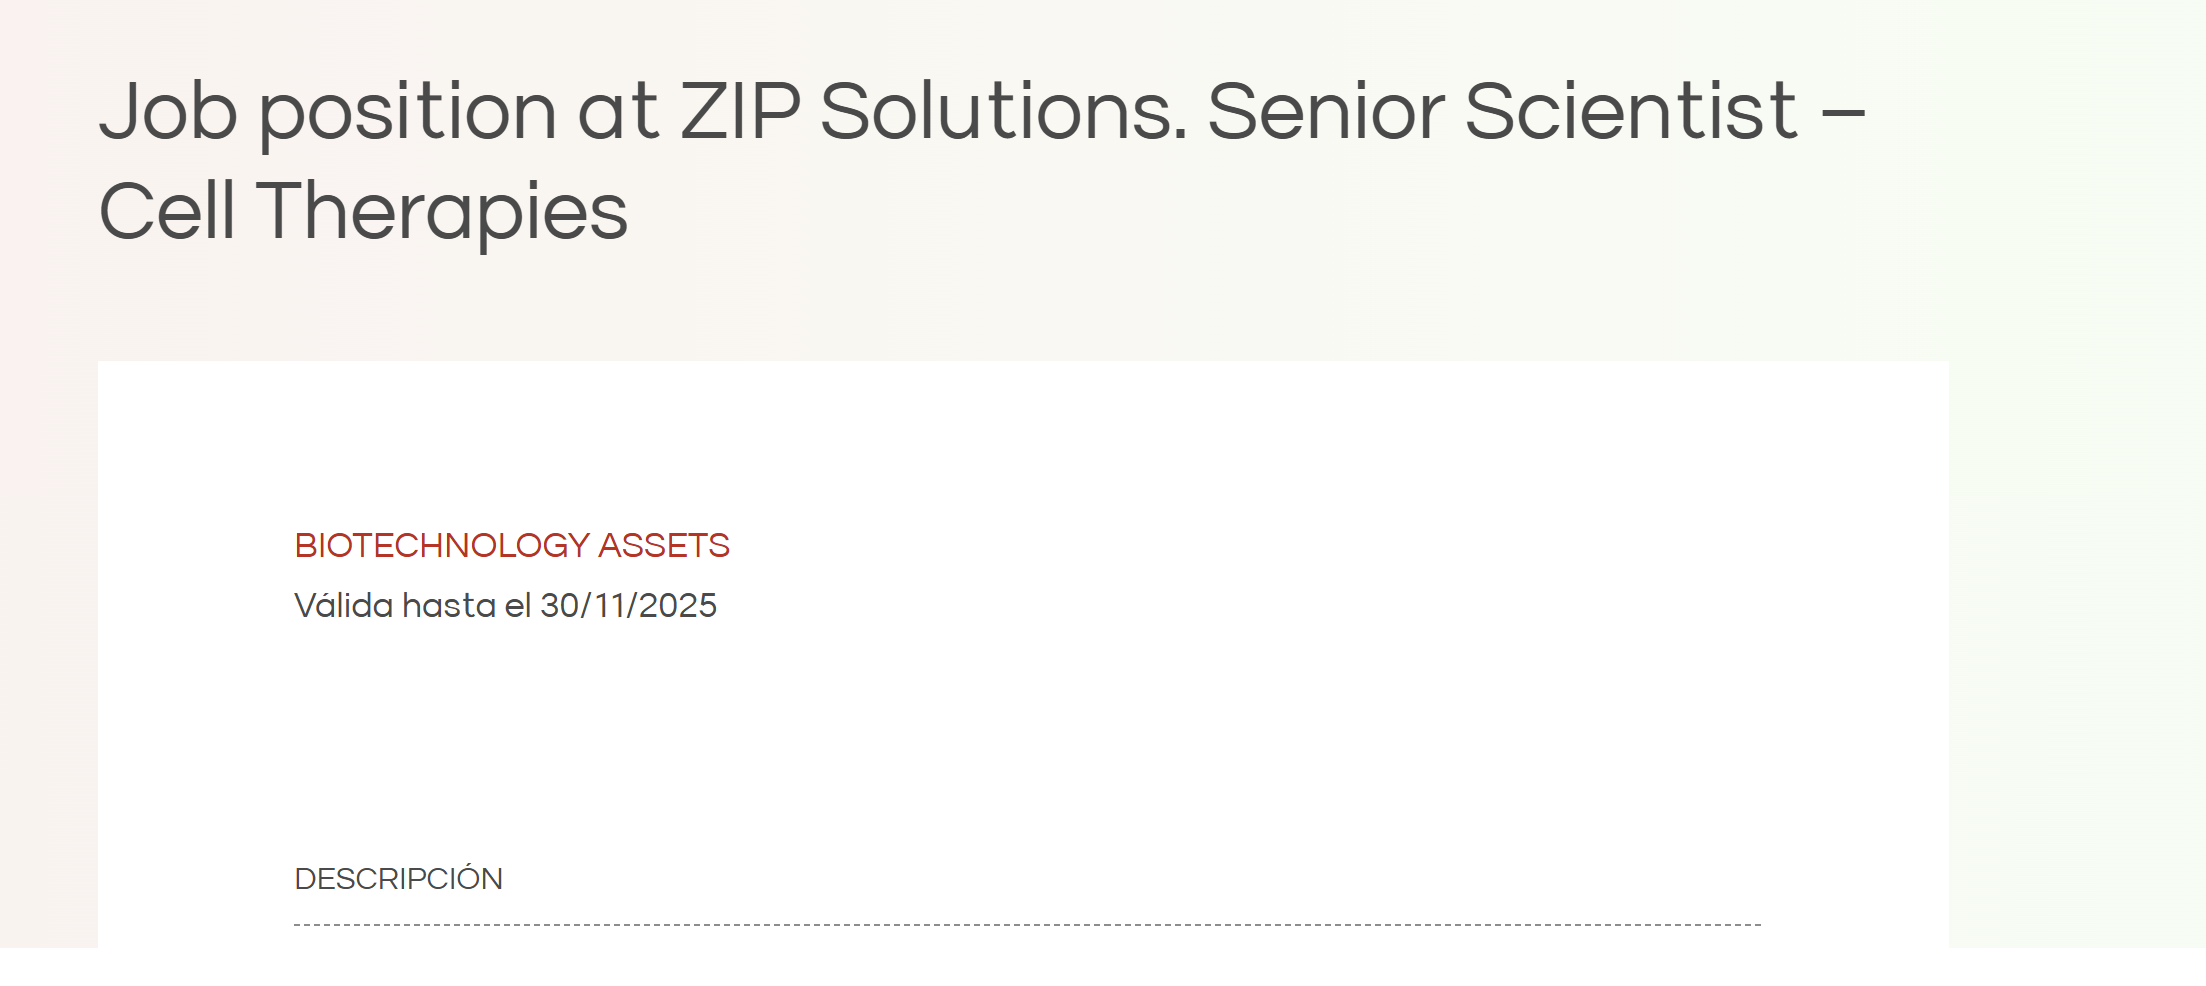Click the word 'Senior' in the title
Image resolution: width=2206 pixels, height=986 pixels.
(x=1326, y=110)
